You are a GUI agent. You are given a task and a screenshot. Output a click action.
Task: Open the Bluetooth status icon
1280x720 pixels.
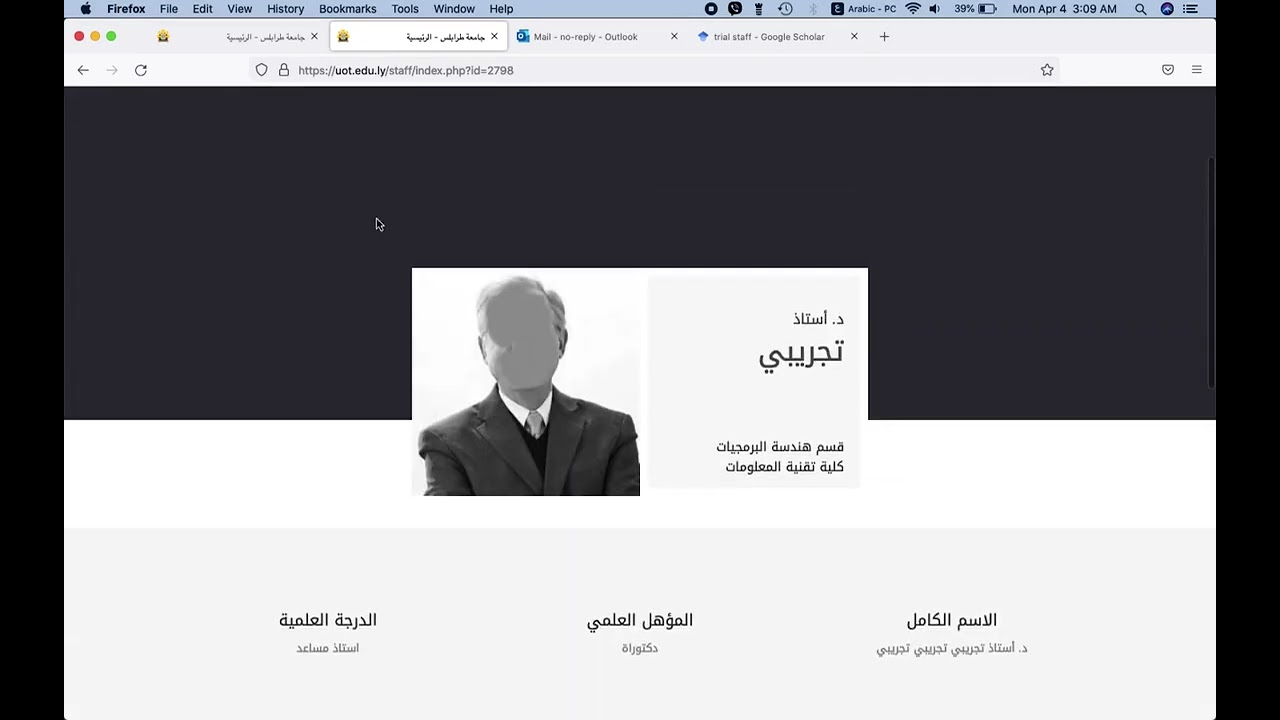click(812, 9)
